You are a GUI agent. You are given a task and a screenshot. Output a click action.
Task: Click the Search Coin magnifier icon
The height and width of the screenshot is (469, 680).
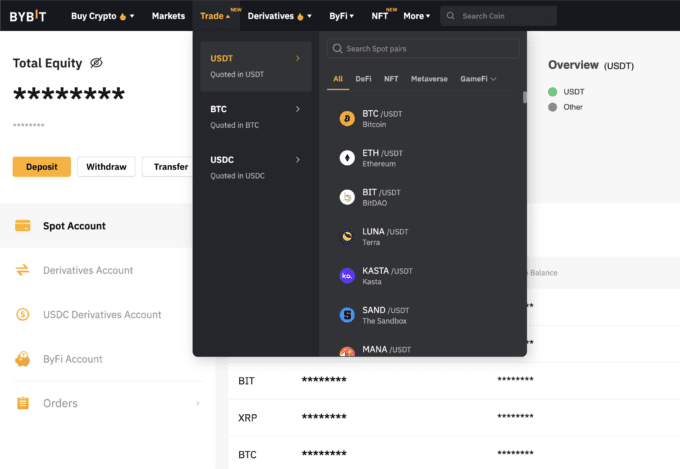(451, 16)
